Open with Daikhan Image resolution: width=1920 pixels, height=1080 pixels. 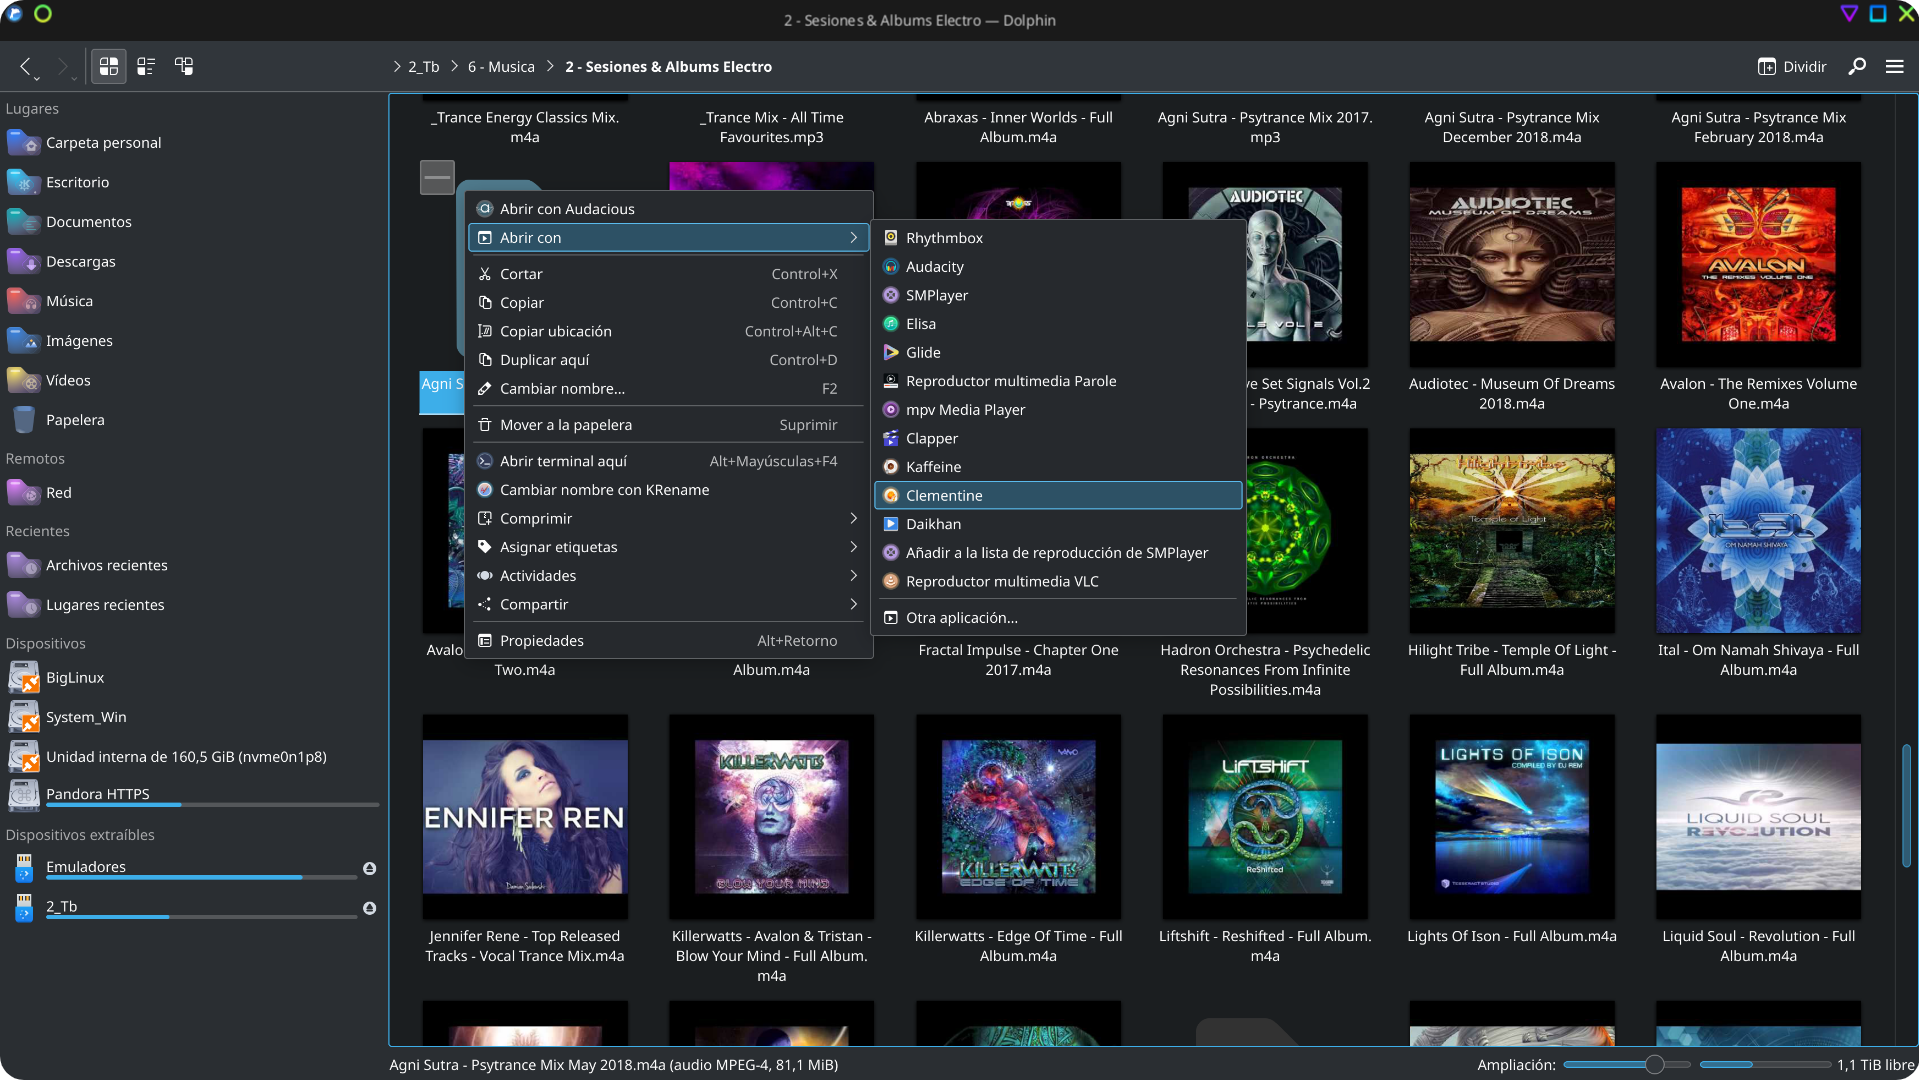tap(1058, 524)
